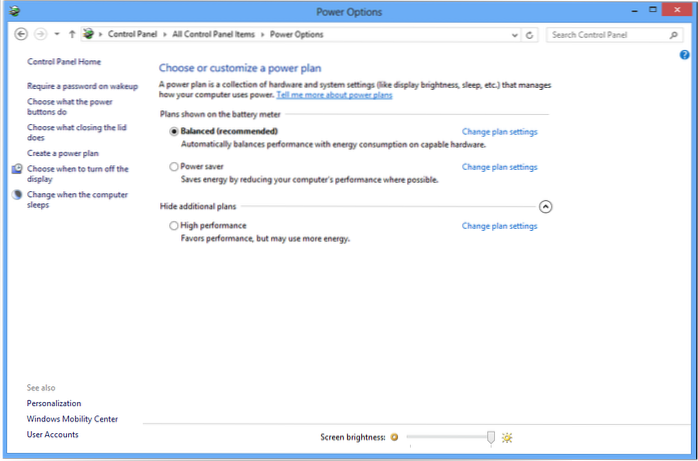Click the sleep moon icon in sidebar
The image size is (698, 461).
pos(17,195)
